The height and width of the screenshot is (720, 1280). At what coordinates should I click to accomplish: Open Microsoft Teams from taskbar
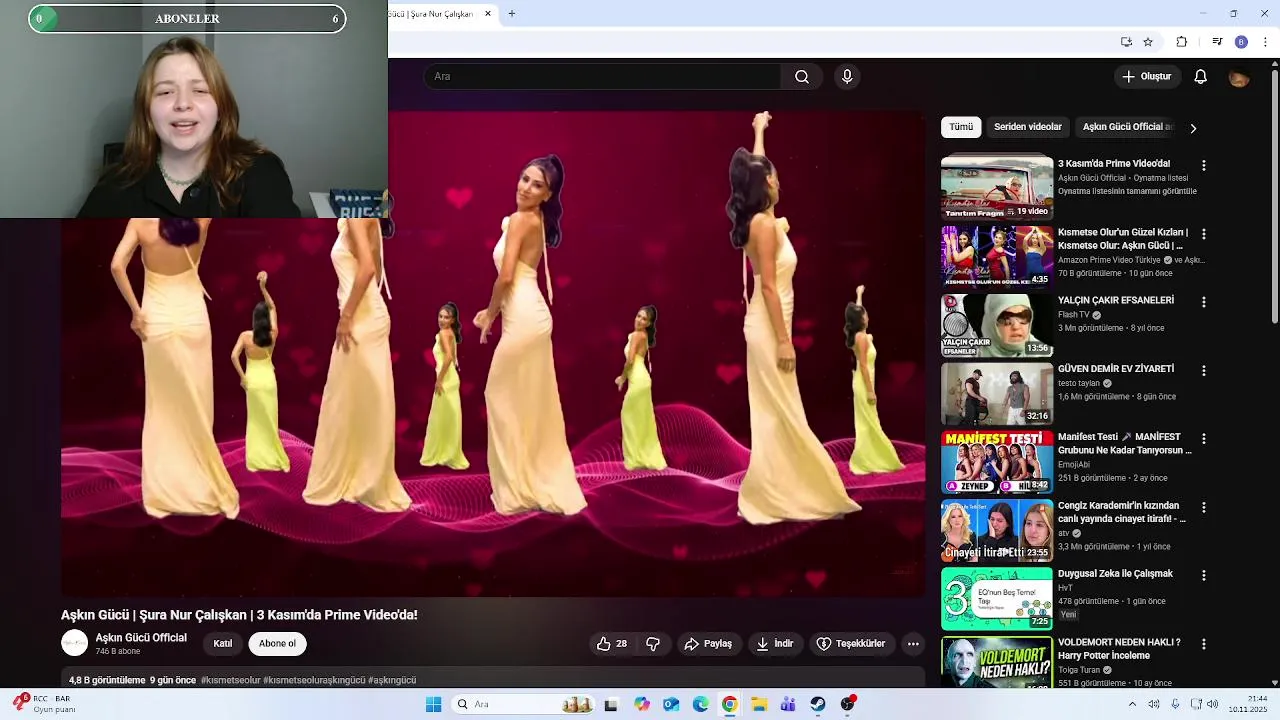click(x=788, y=704)
